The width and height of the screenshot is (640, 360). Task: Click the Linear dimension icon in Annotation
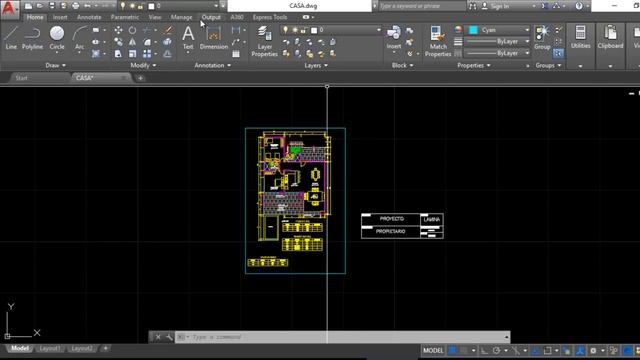point(236,30)
